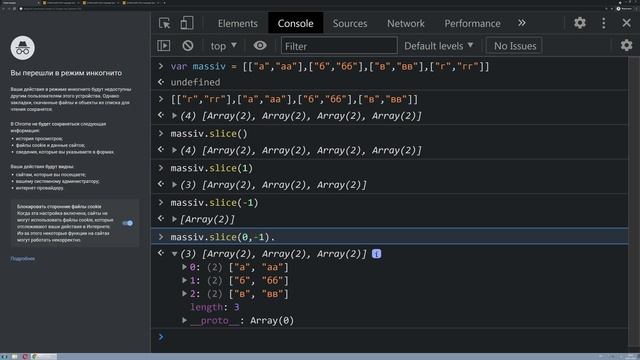Open DevTools settings gear in top bar
Viewport: 640px width, 360px height.
[x=580, y=23]
